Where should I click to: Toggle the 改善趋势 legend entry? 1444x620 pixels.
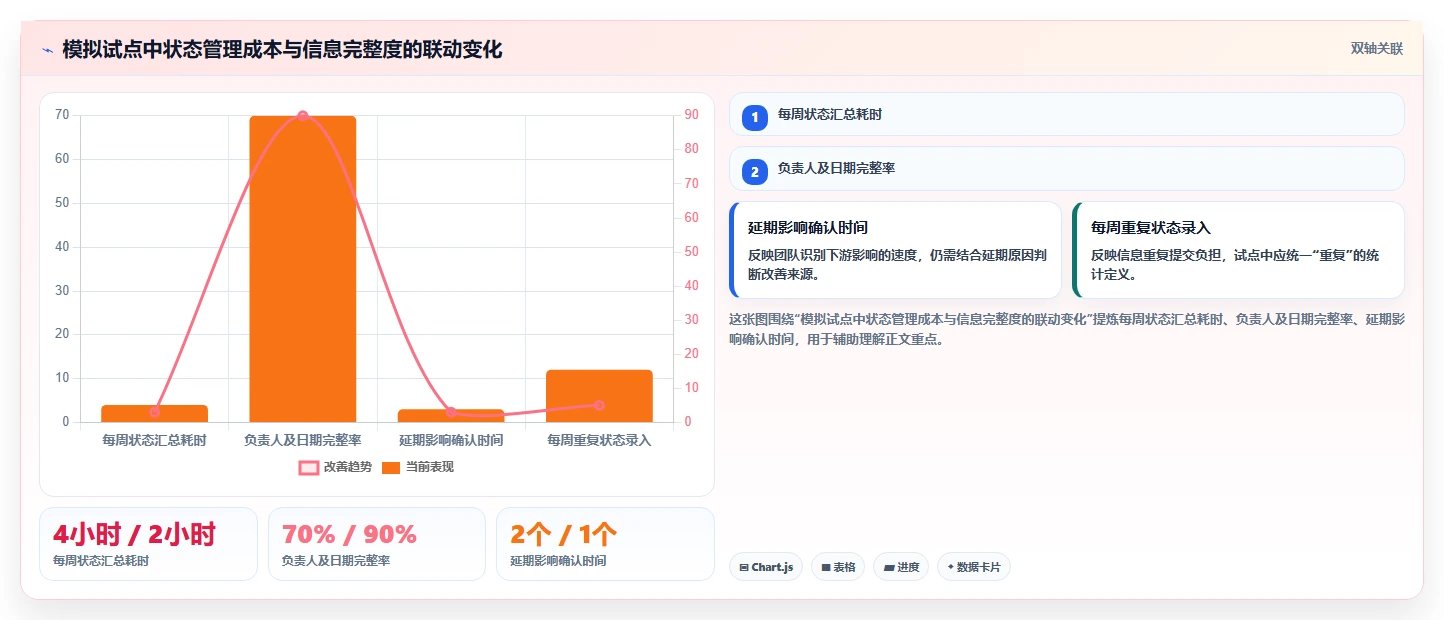click(335, 467)
